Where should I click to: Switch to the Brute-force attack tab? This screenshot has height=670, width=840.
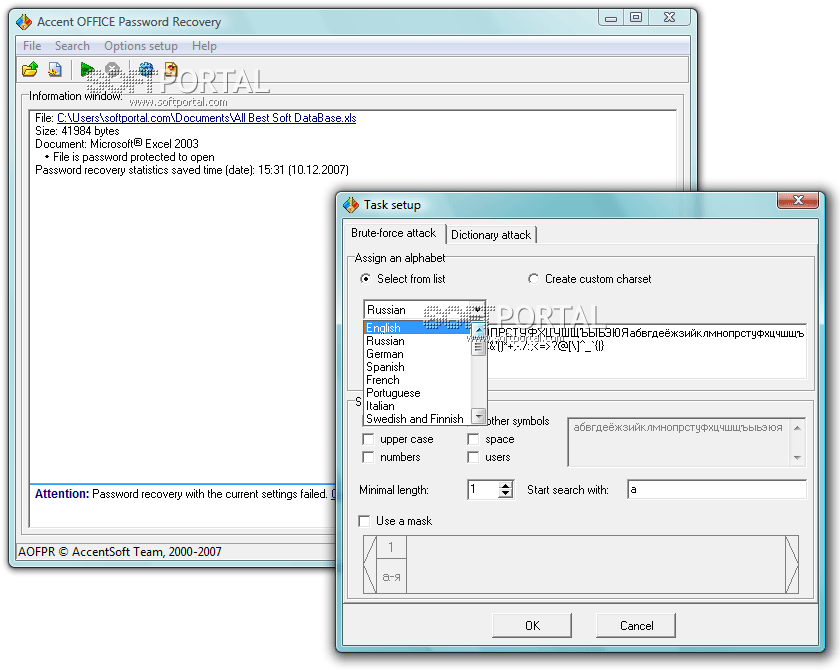[394, 233]
